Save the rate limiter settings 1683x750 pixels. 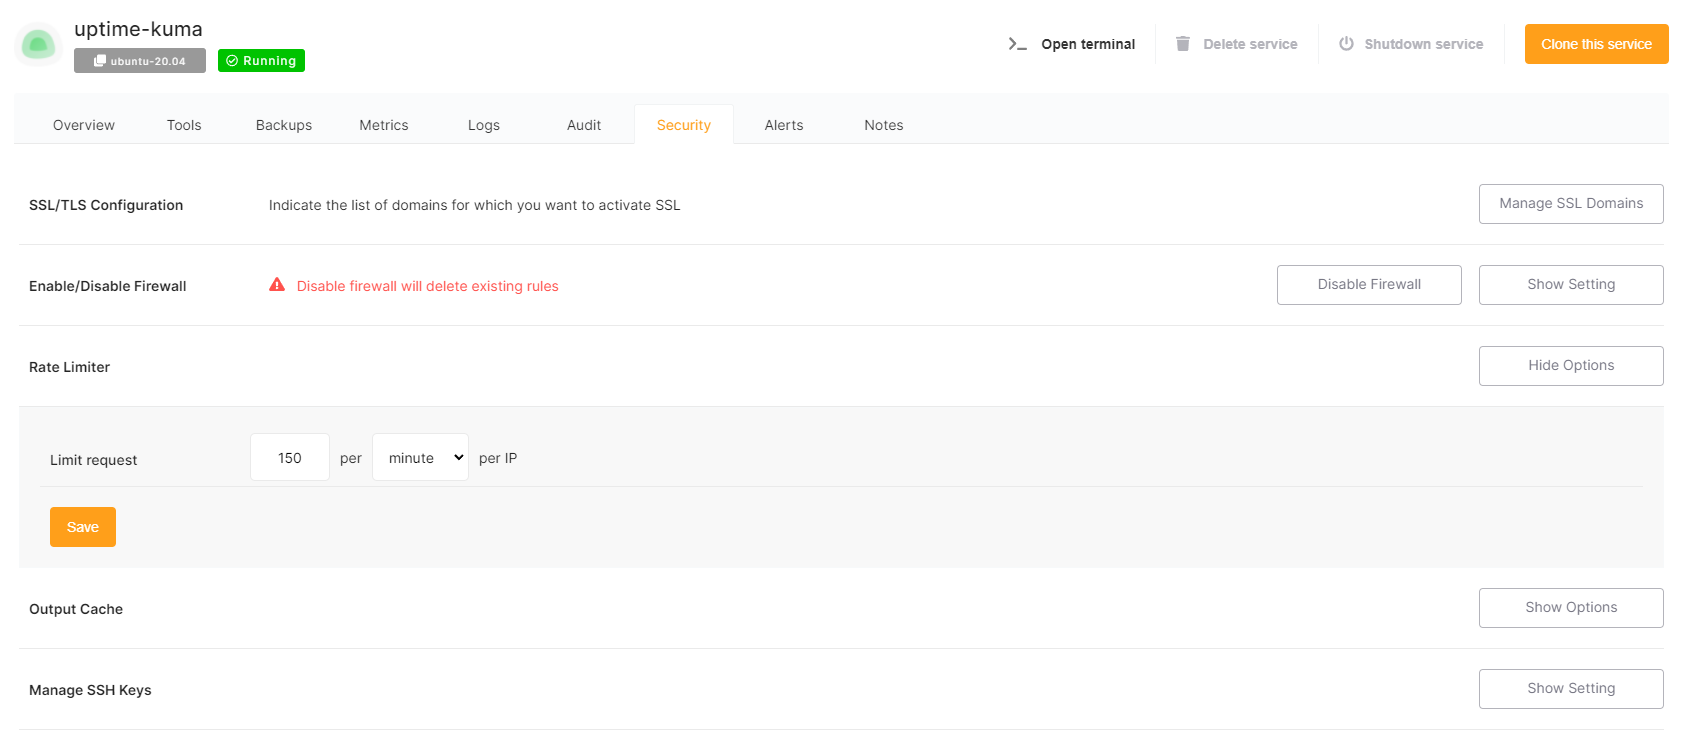(x=83, y=527)
